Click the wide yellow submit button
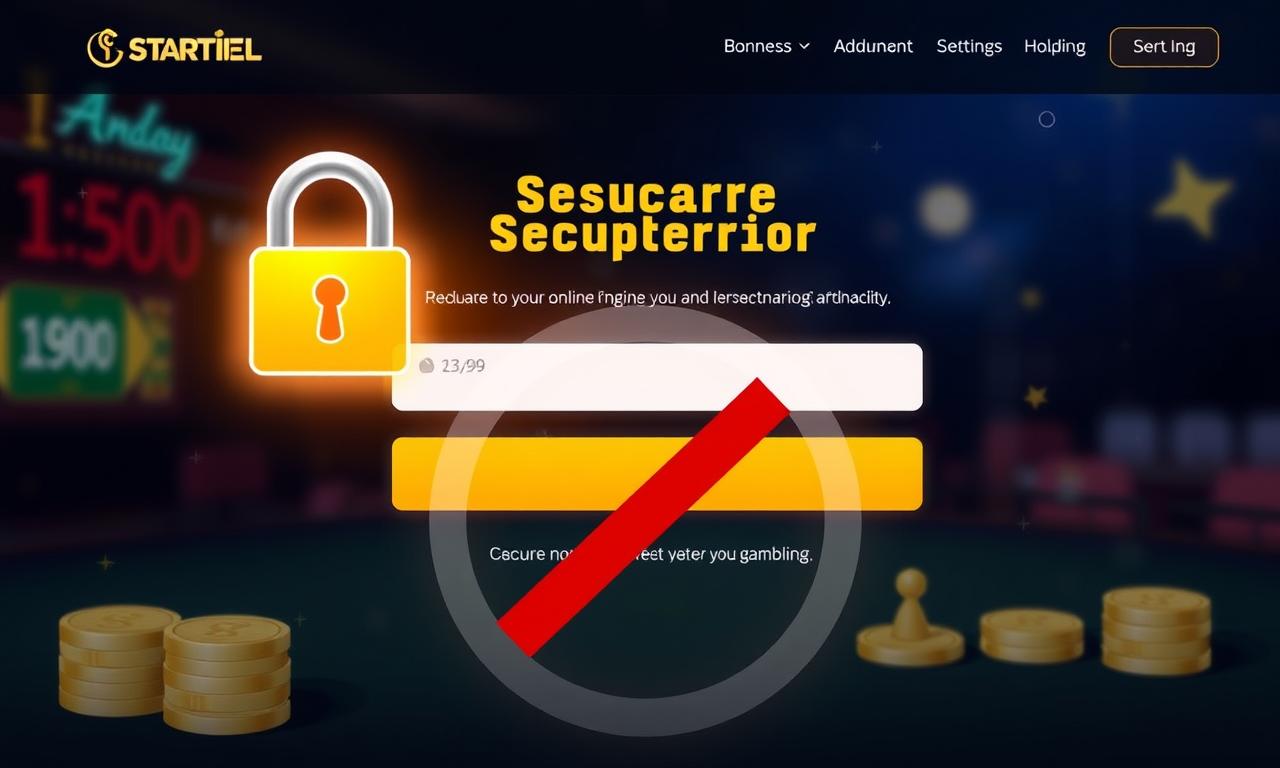 (657, 474)
